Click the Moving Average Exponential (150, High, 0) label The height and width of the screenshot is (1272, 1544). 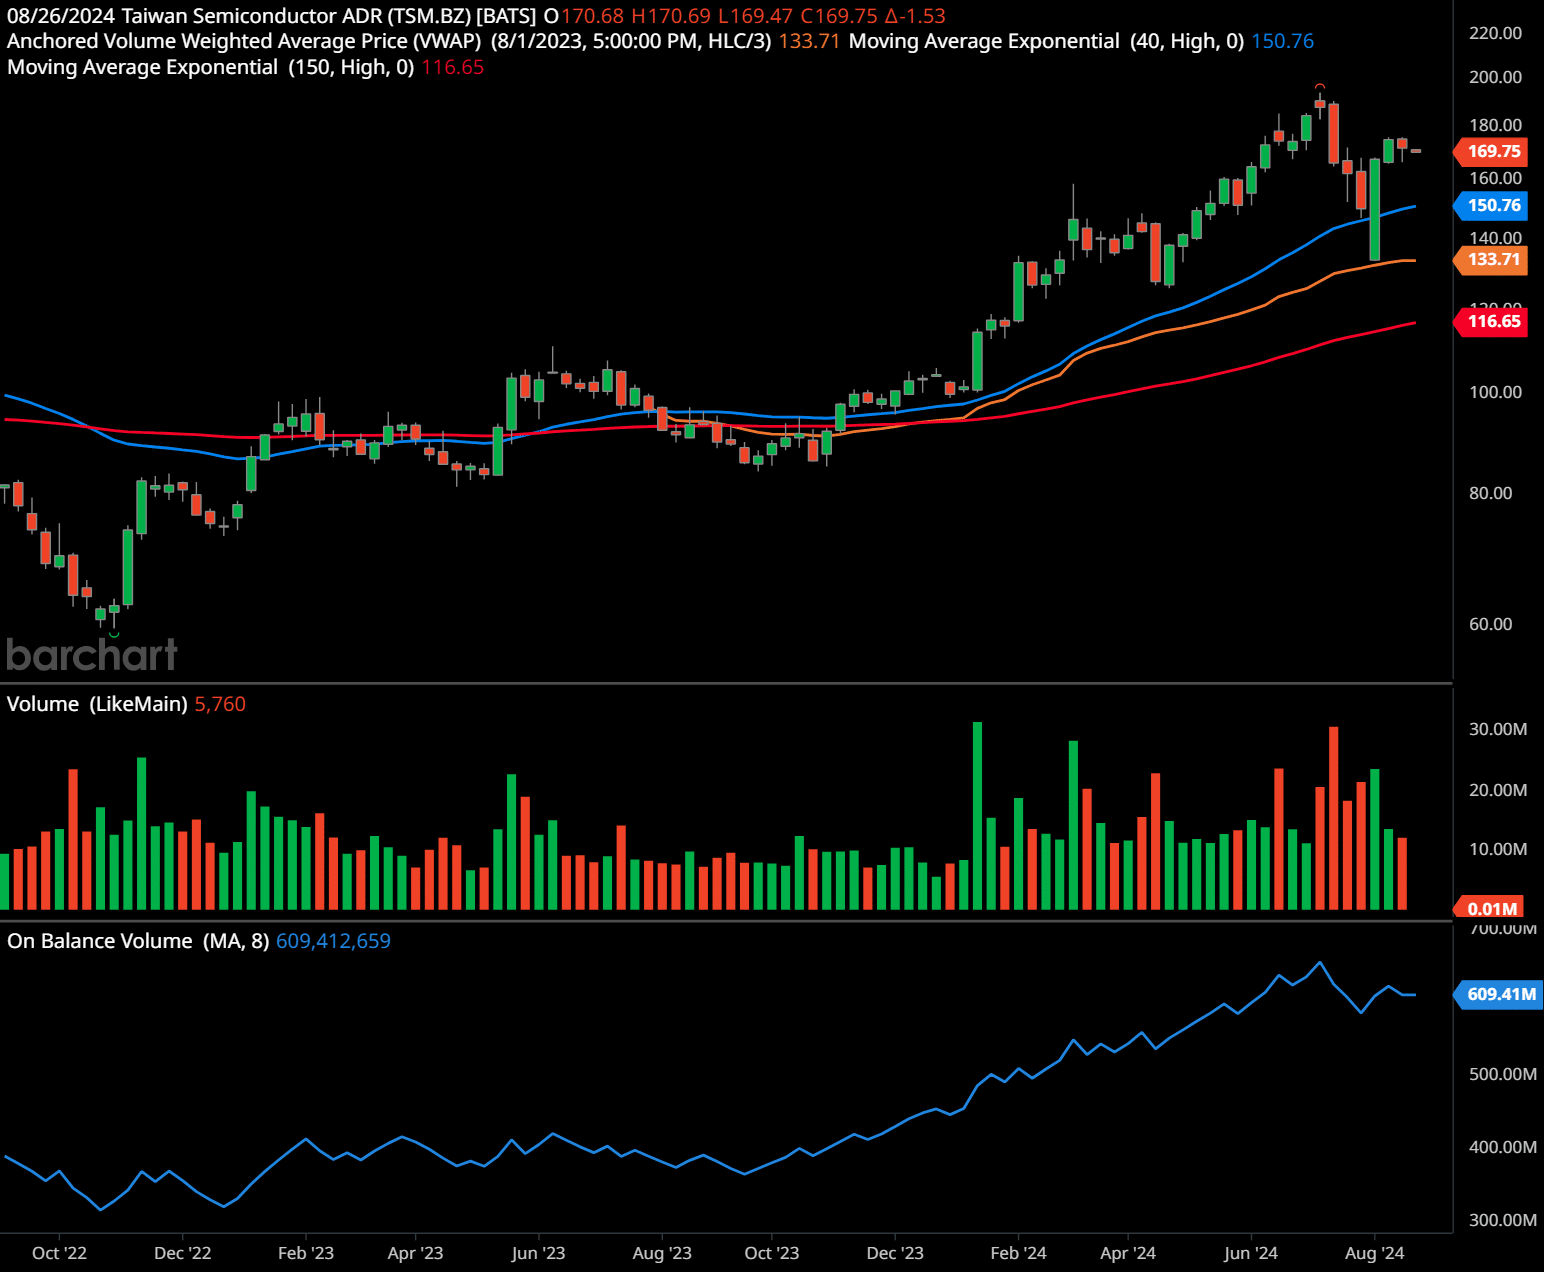[x=210, y=67]
